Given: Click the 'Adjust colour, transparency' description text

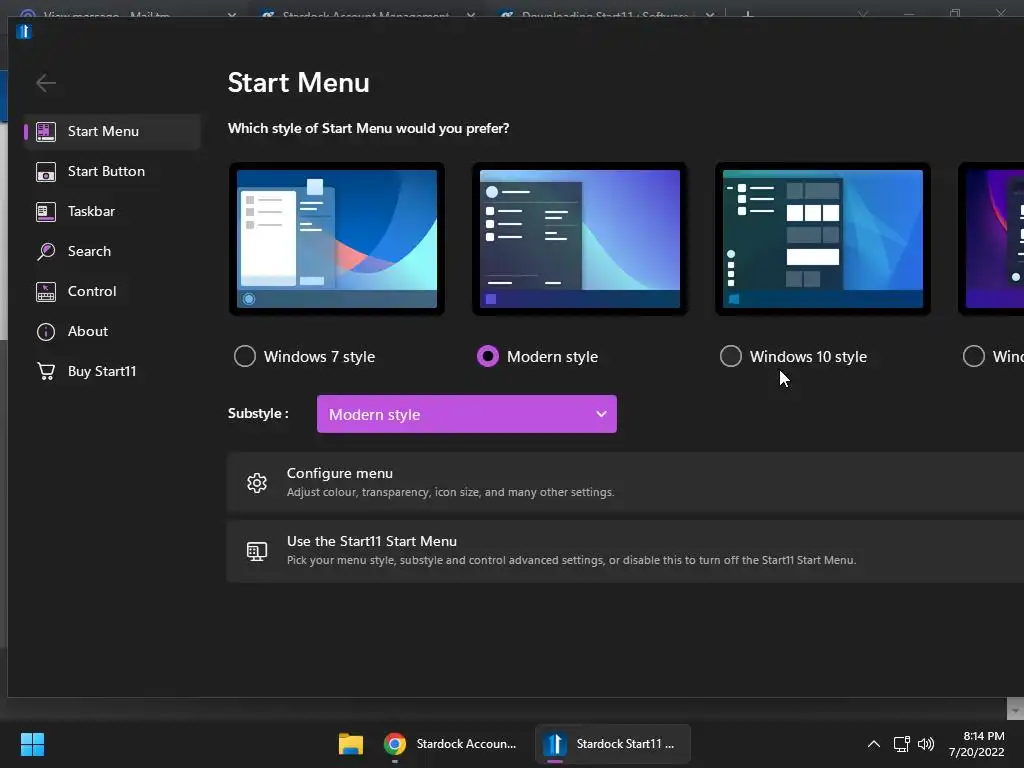Looking at the screenshot, I should 451,492.
